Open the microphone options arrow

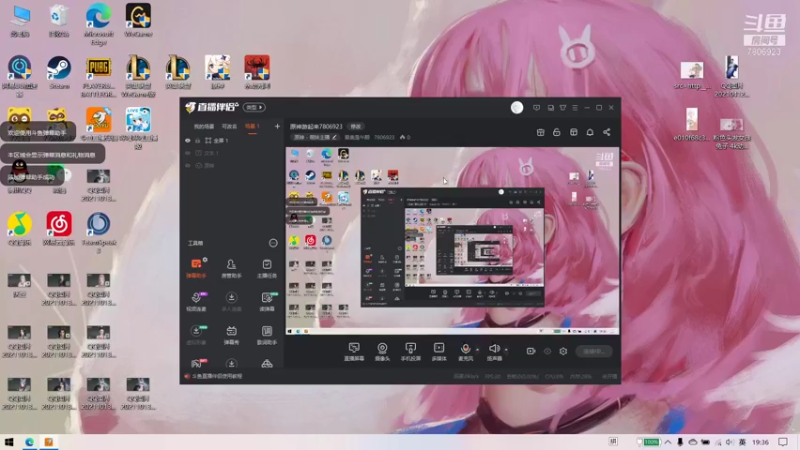click(x=477, y=350)
